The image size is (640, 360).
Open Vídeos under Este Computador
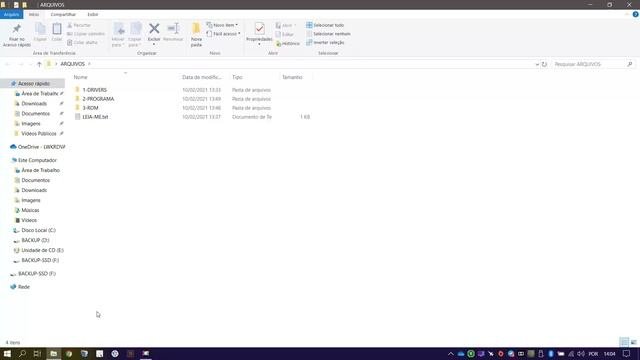[29, 220]
